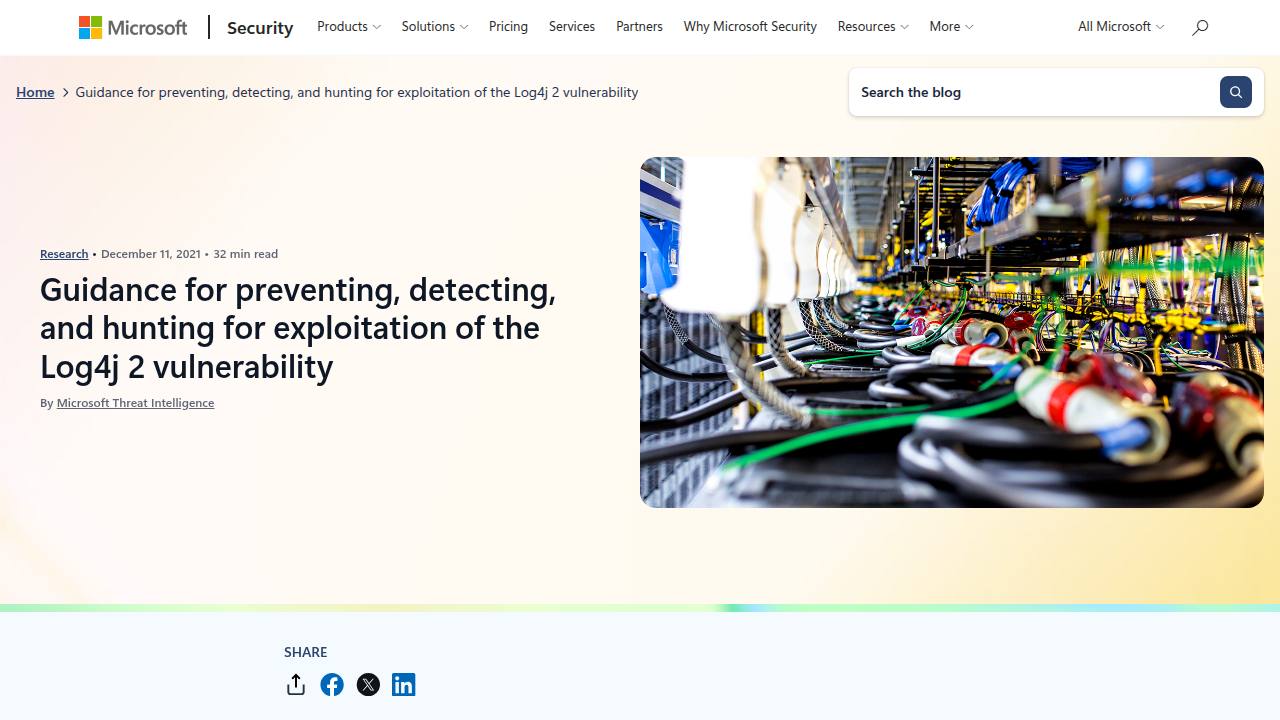Click the 32 min read text
This screenshot has width=1280, height=720.
[246, 254]
